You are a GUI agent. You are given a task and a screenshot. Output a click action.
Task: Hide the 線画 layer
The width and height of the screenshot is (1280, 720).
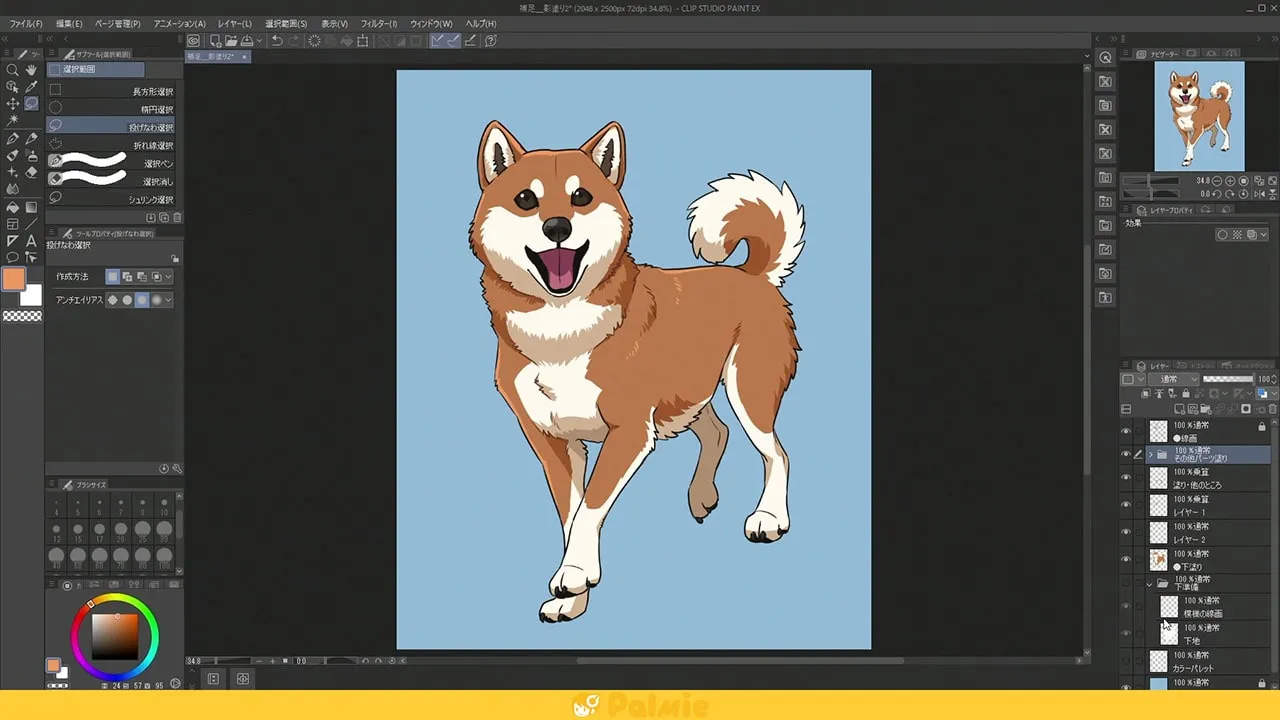click(x=1125, y=429)
